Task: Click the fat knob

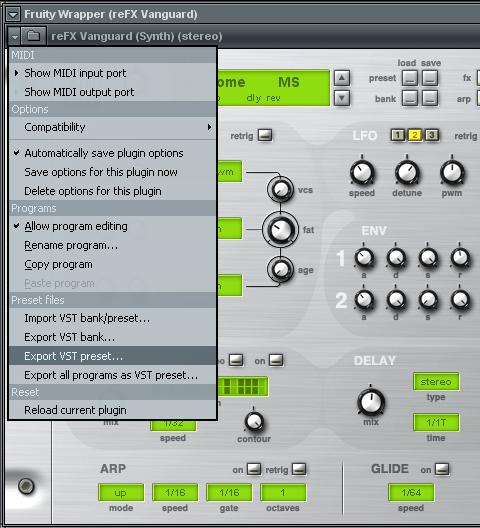Action: pos(280,230)
